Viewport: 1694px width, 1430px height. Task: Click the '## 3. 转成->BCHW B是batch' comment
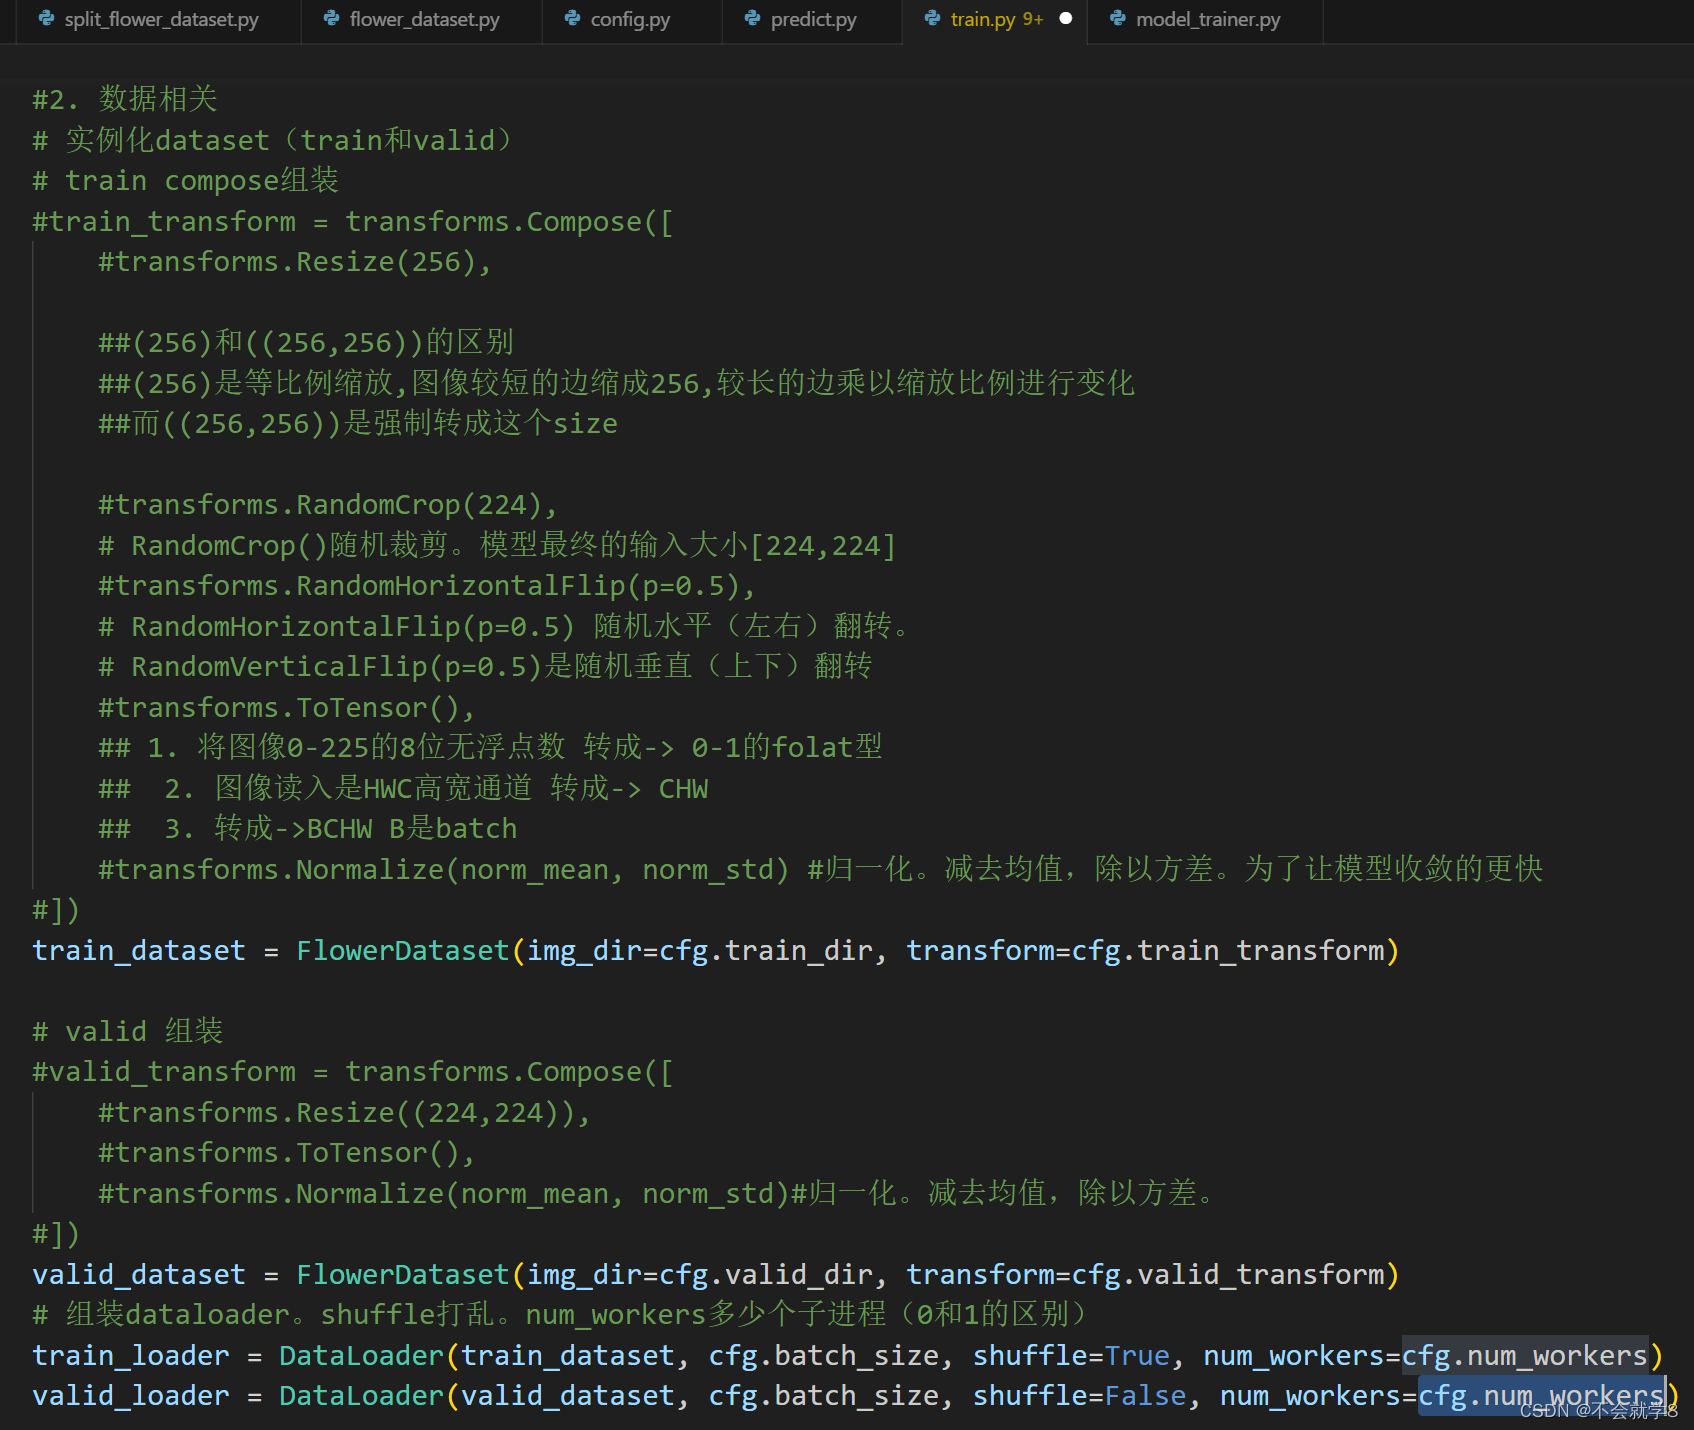(x=308, y=829)
